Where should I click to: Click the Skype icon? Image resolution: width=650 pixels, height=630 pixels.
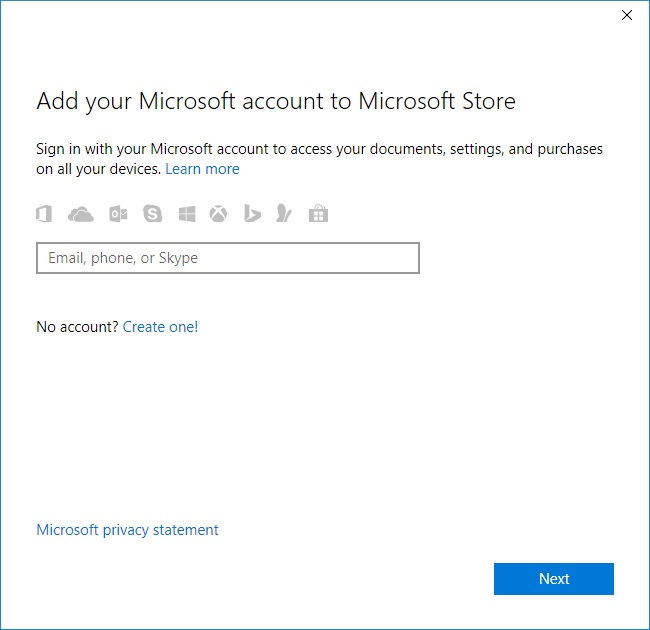coord(152,213)
